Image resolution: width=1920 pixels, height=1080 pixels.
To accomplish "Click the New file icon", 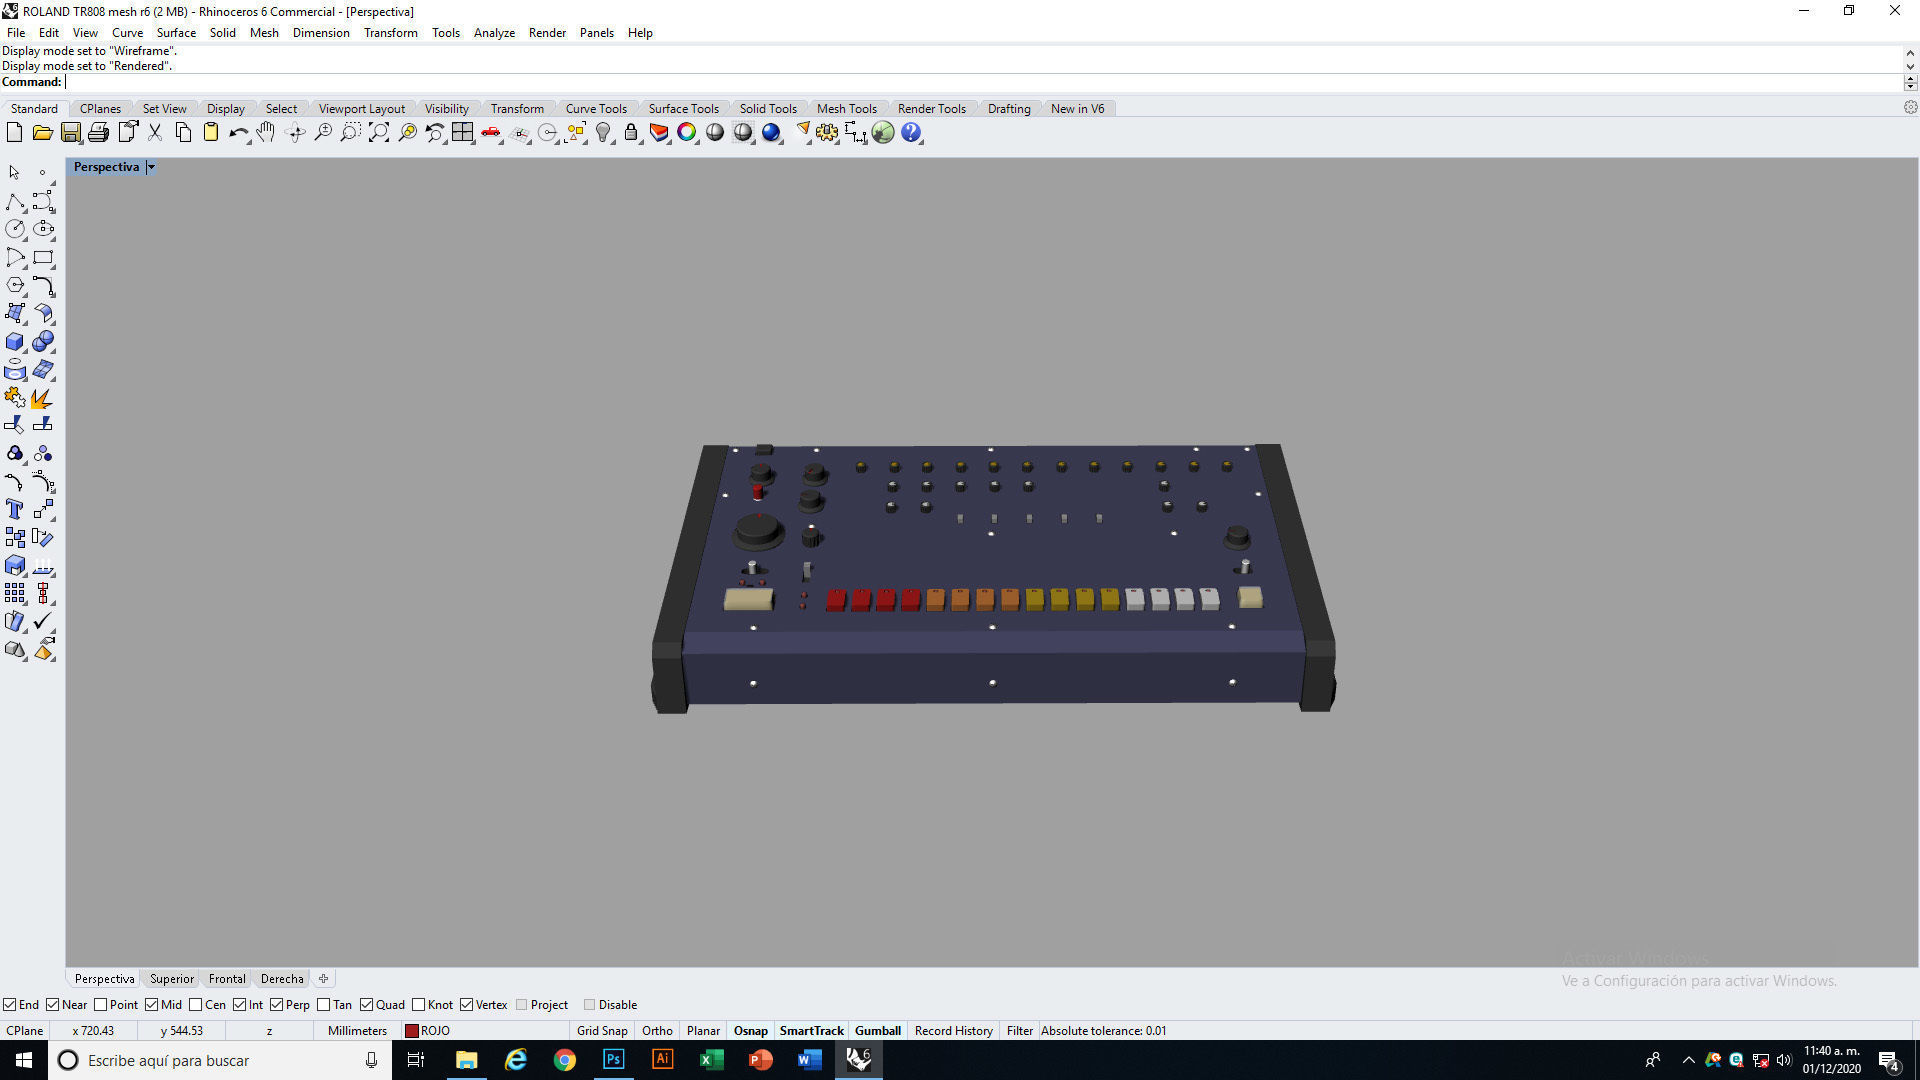I will coord(14,133).
